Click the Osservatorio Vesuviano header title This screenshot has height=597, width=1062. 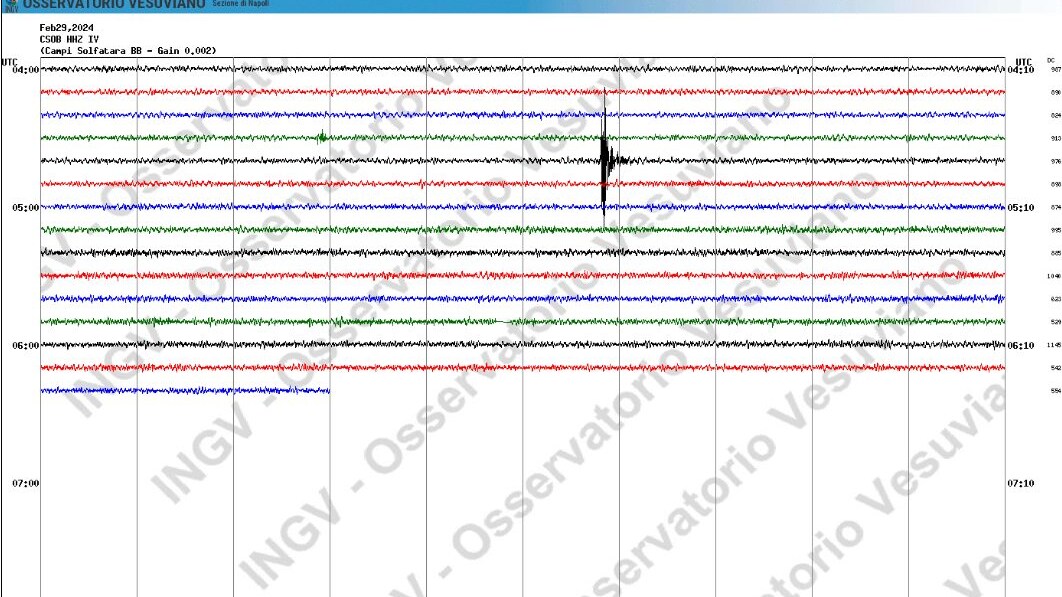pos(114,5)
